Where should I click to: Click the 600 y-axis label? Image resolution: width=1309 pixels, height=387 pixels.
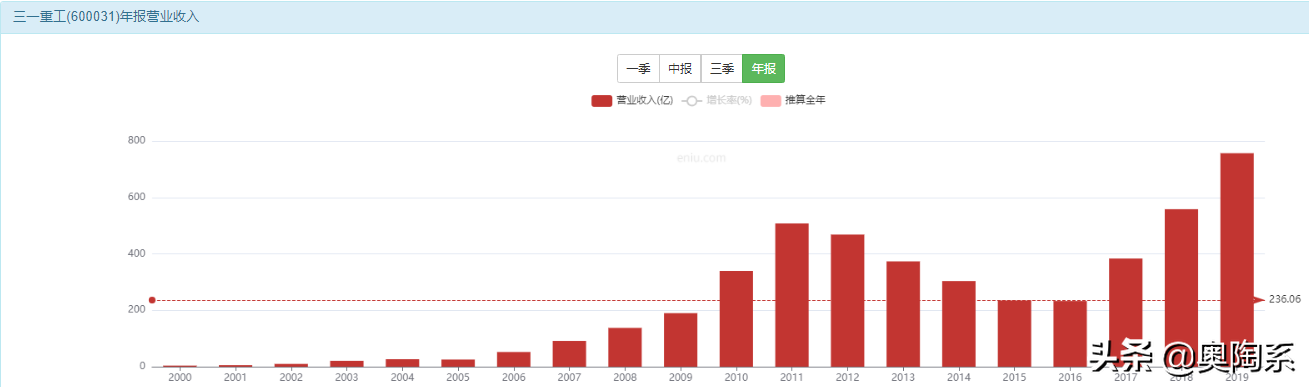137,197
